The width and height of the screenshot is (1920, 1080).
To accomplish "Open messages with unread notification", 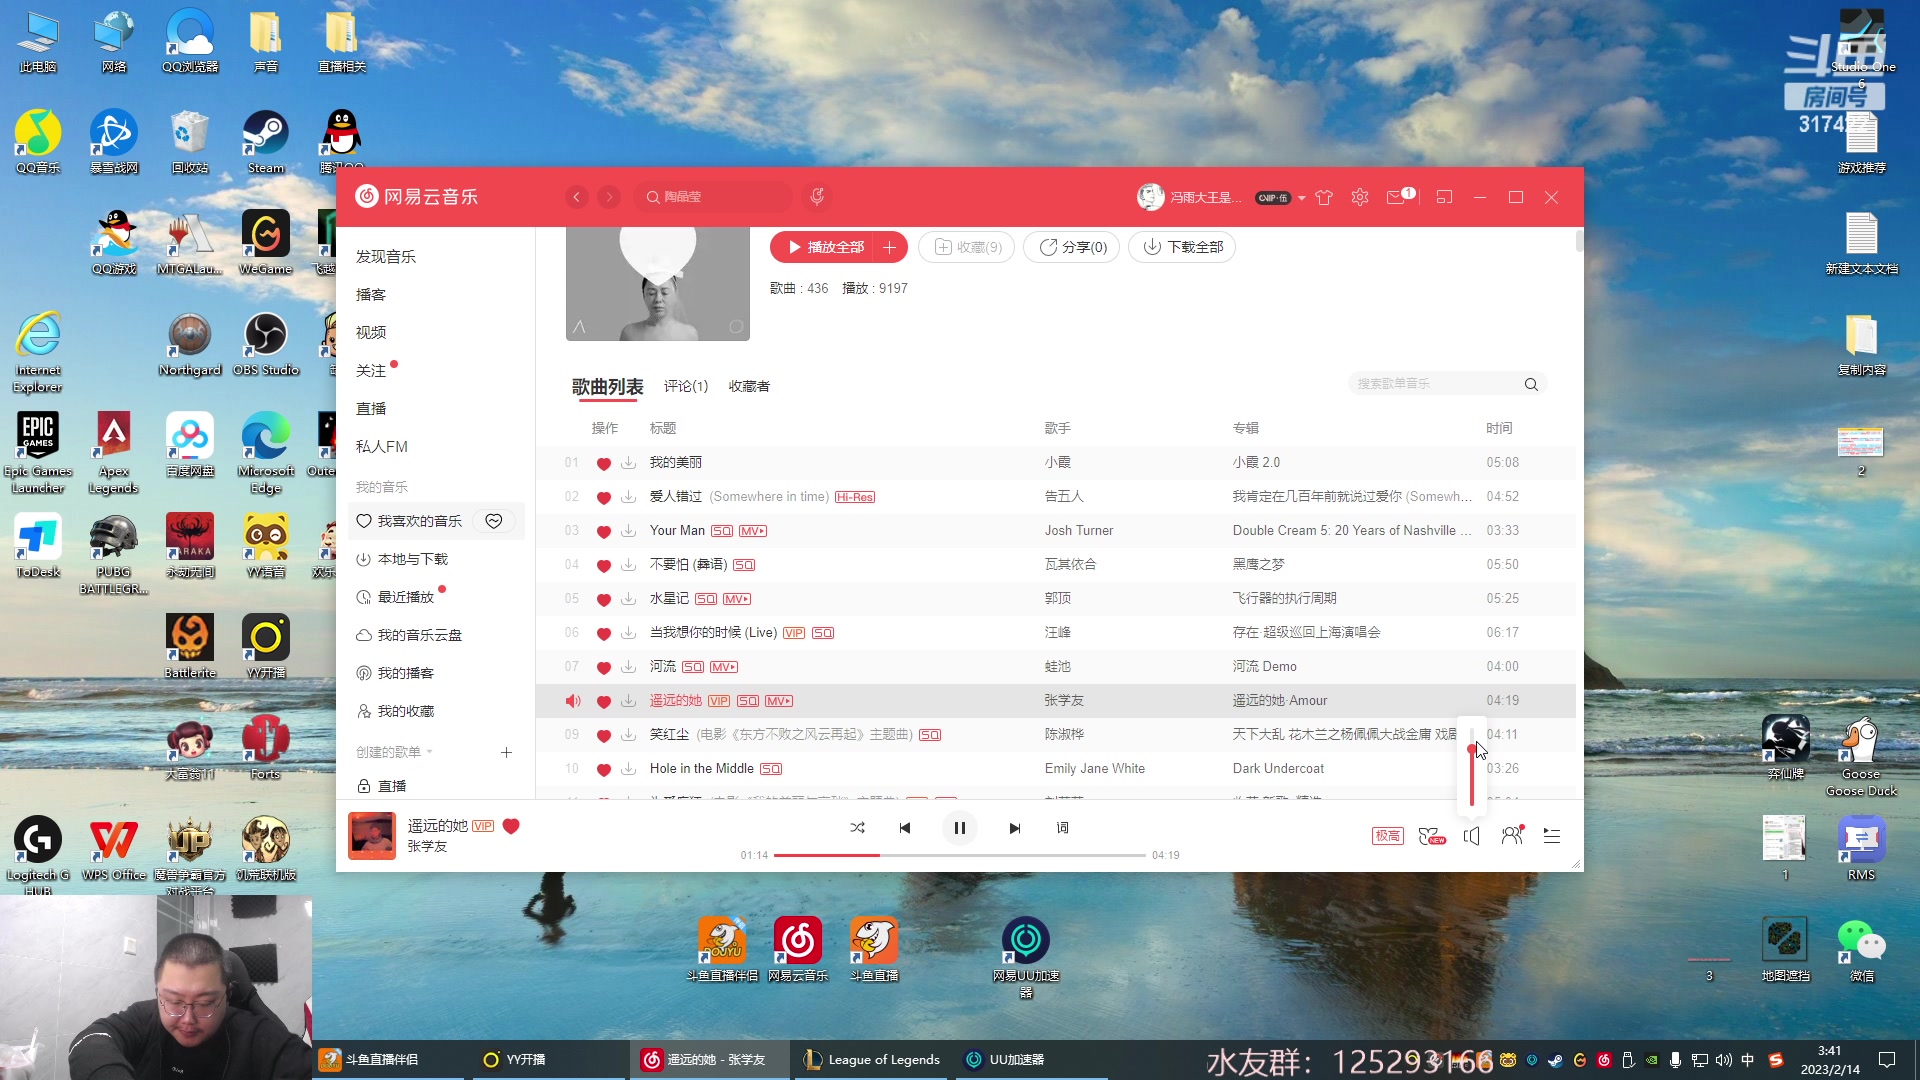I will pos(1398,197).
